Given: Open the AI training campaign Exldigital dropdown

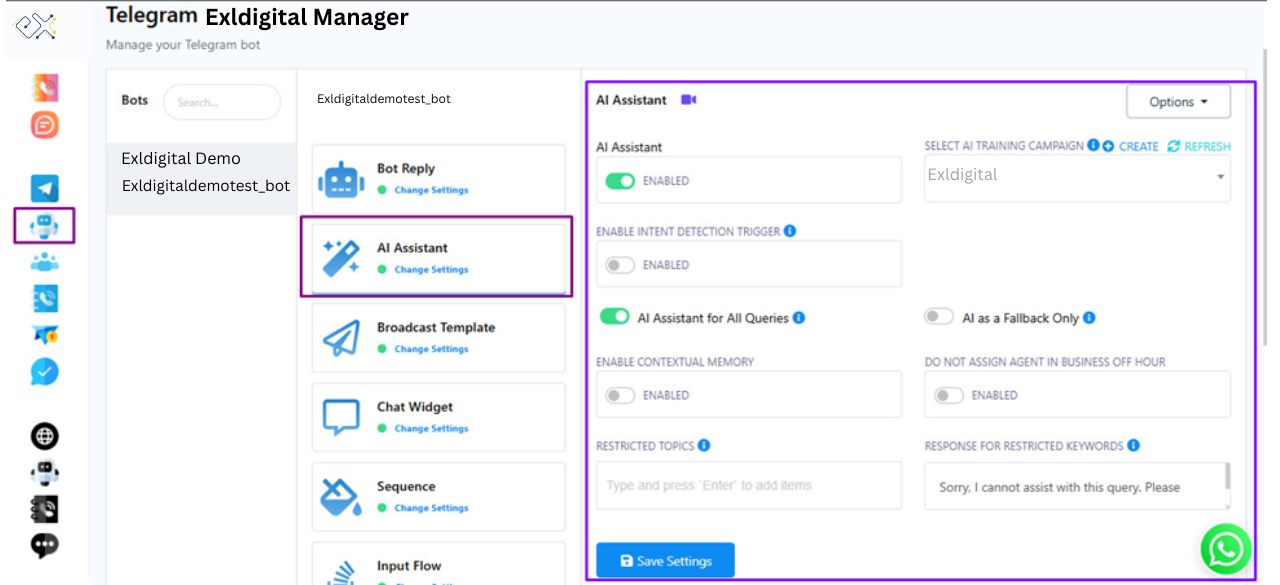Looking at the screenshot, I should 1077,178.
